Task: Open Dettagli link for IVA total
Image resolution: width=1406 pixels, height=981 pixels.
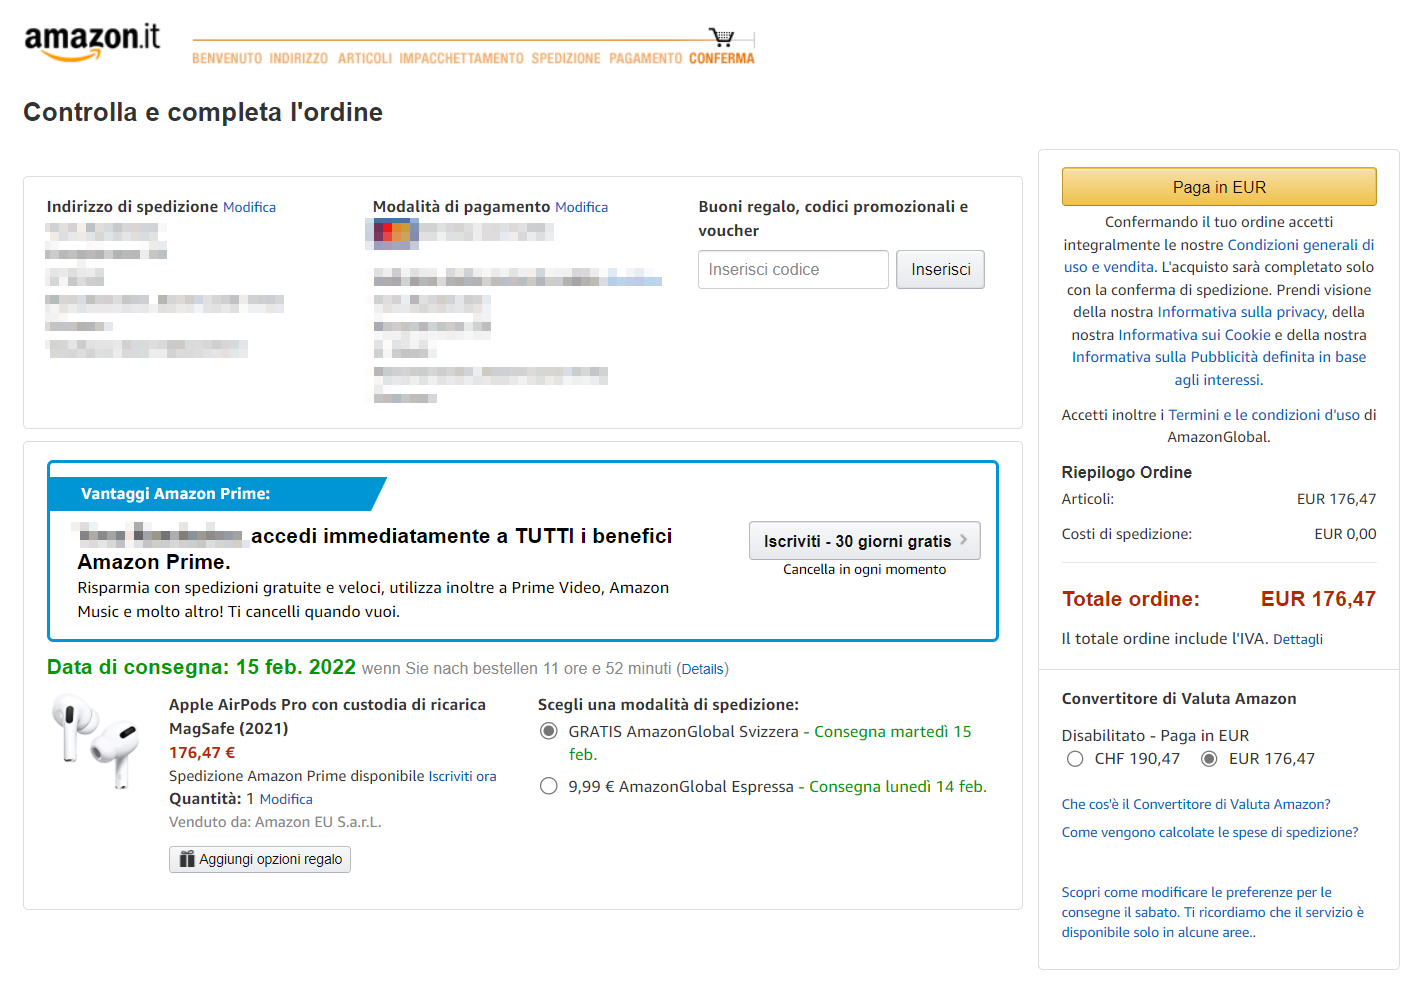Action: click(1297, 639)
